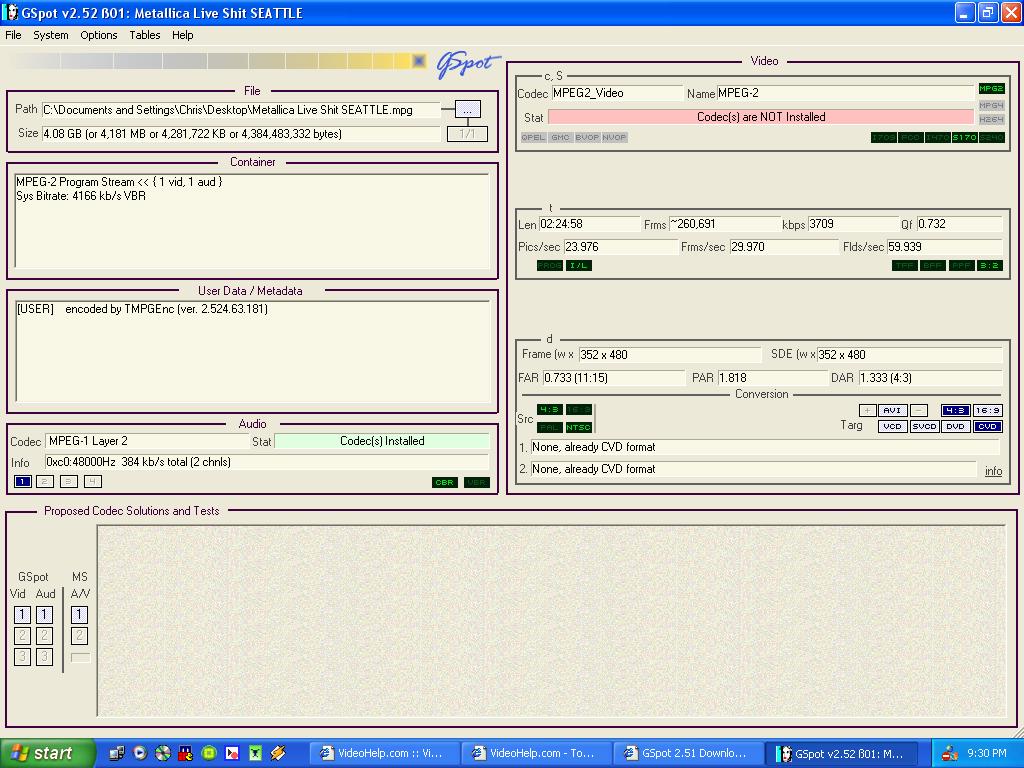Switch to 'VideoHelp.com :: Vi...' taskbar window

coord(383,753)
